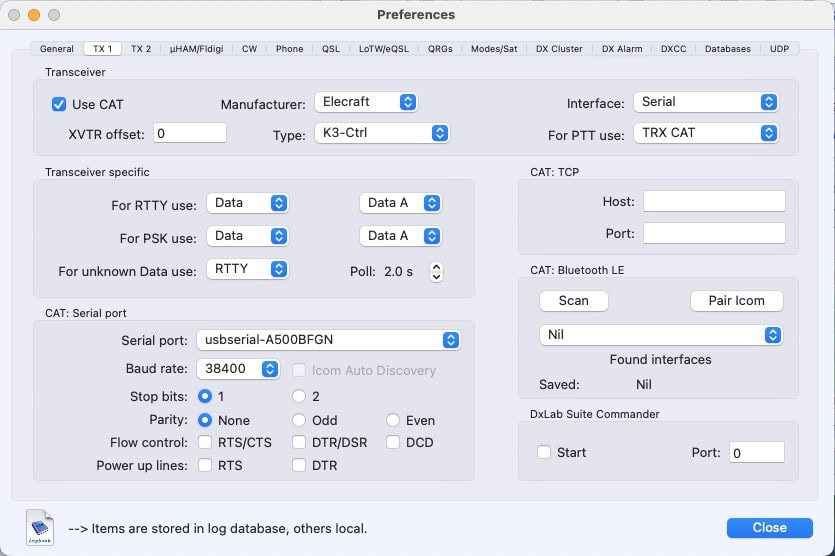Expand the Baud rate dropdown

tap(239, 369)
